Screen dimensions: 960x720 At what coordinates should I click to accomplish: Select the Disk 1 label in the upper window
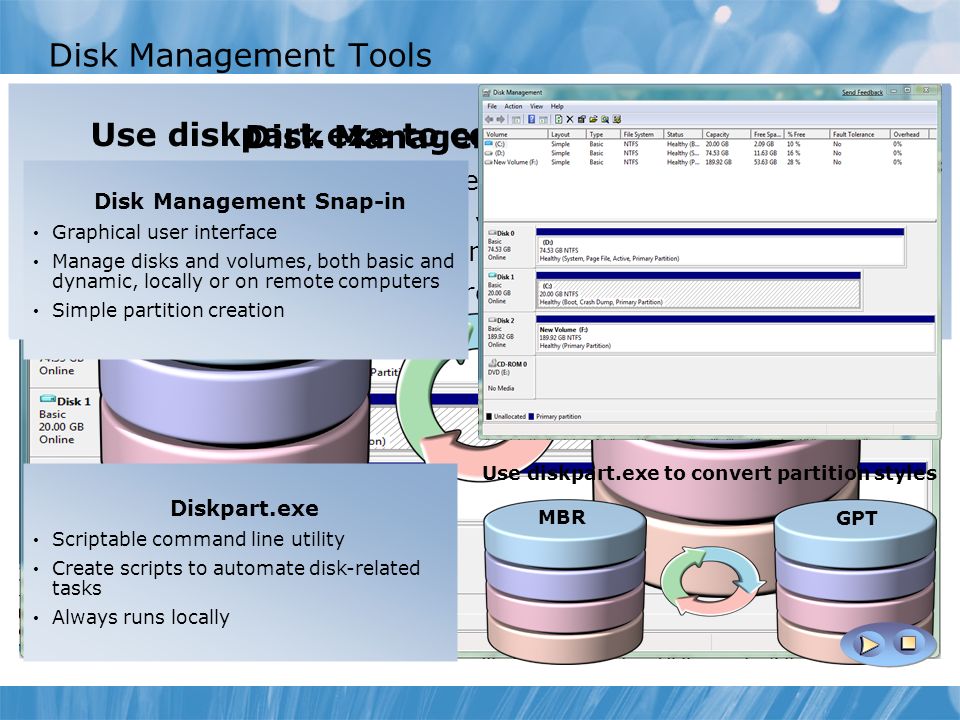[505, 277]
